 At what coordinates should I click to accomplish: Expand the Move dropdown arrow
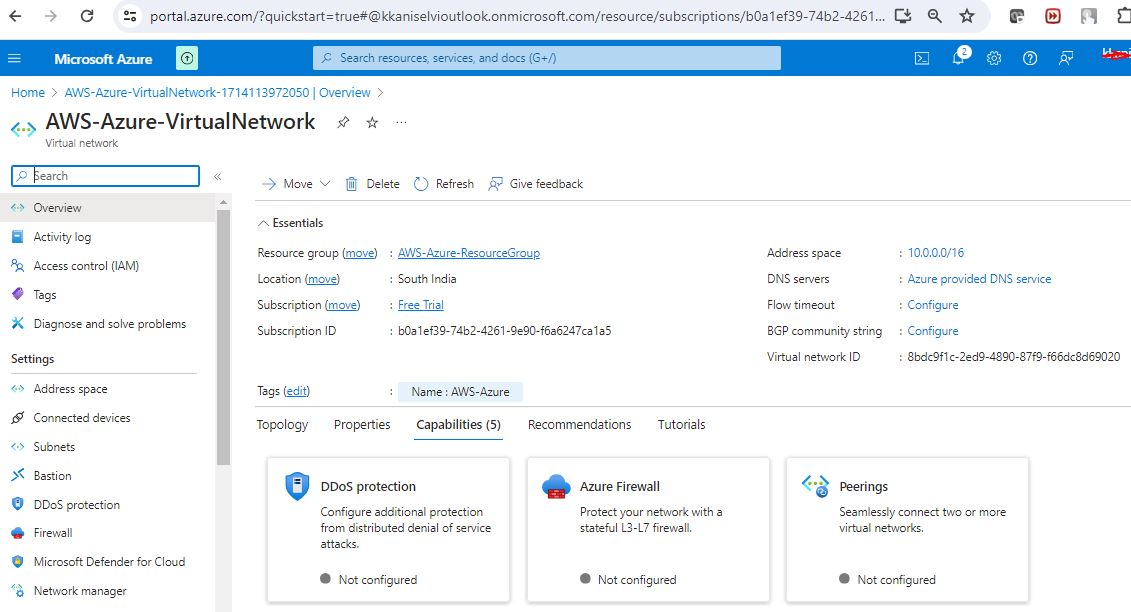324,184
